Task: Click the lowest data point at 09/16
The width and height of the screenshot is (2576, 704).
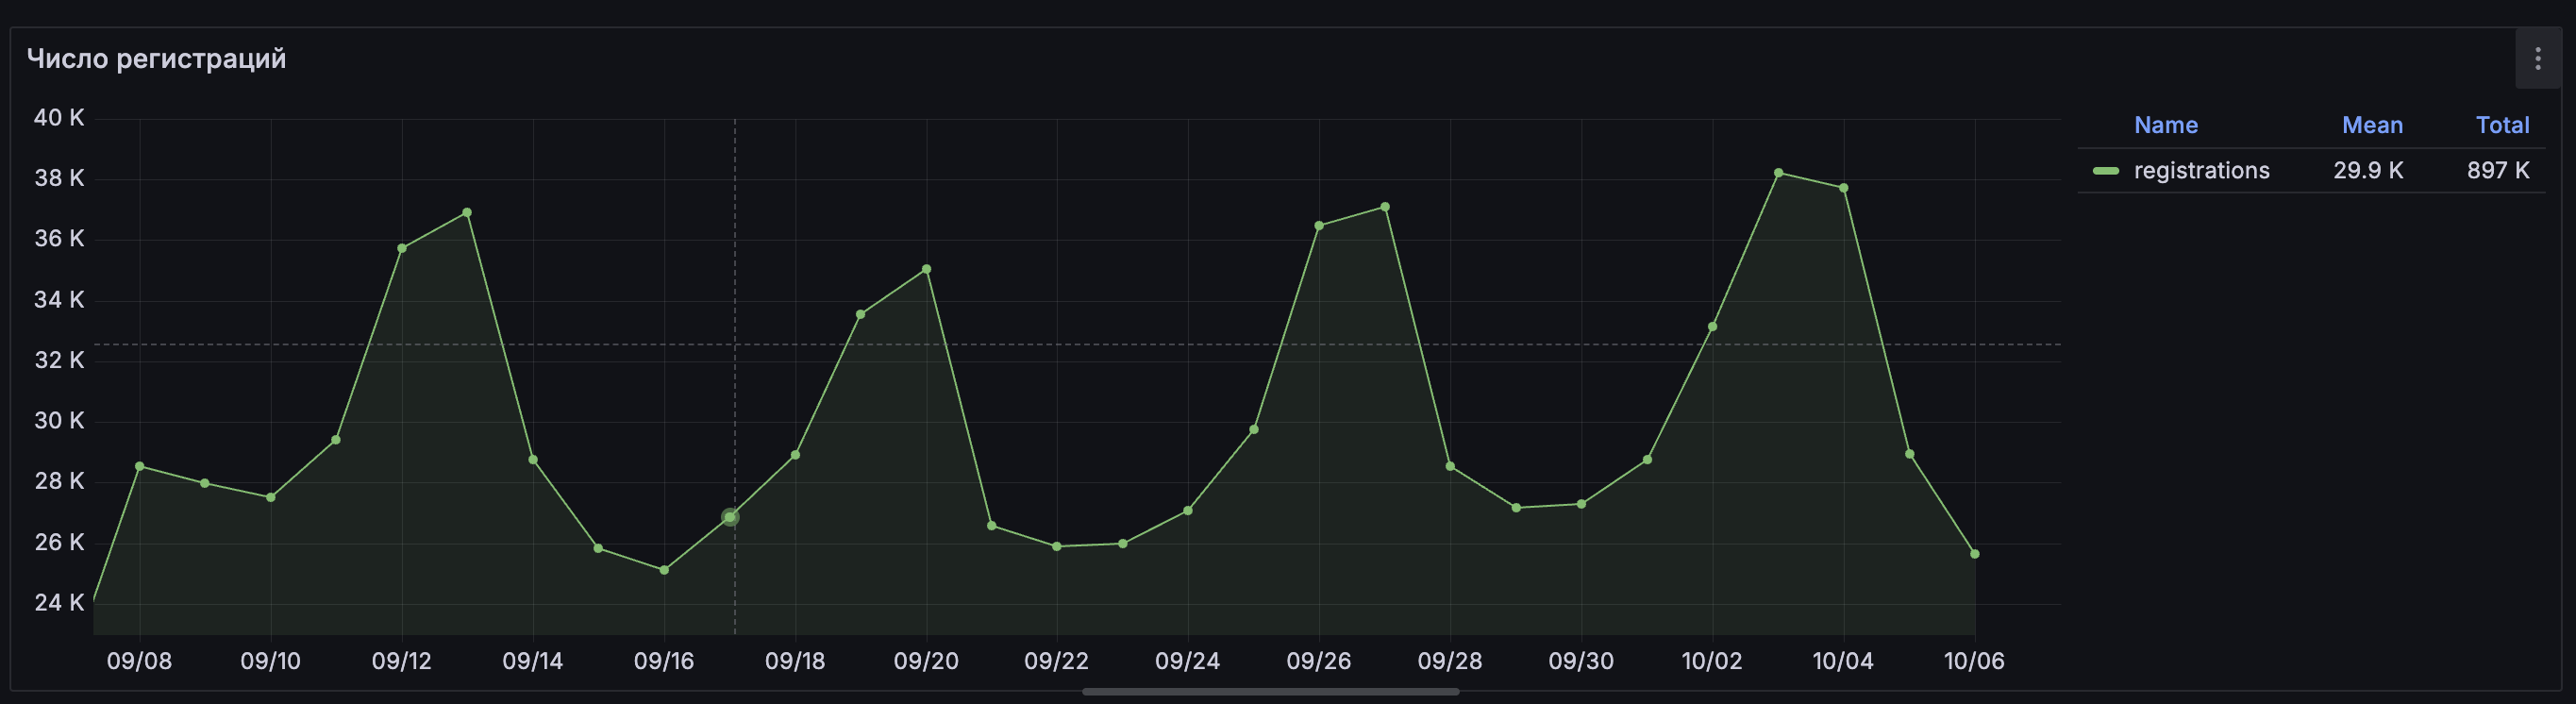Action: click(x=664, y=570)
